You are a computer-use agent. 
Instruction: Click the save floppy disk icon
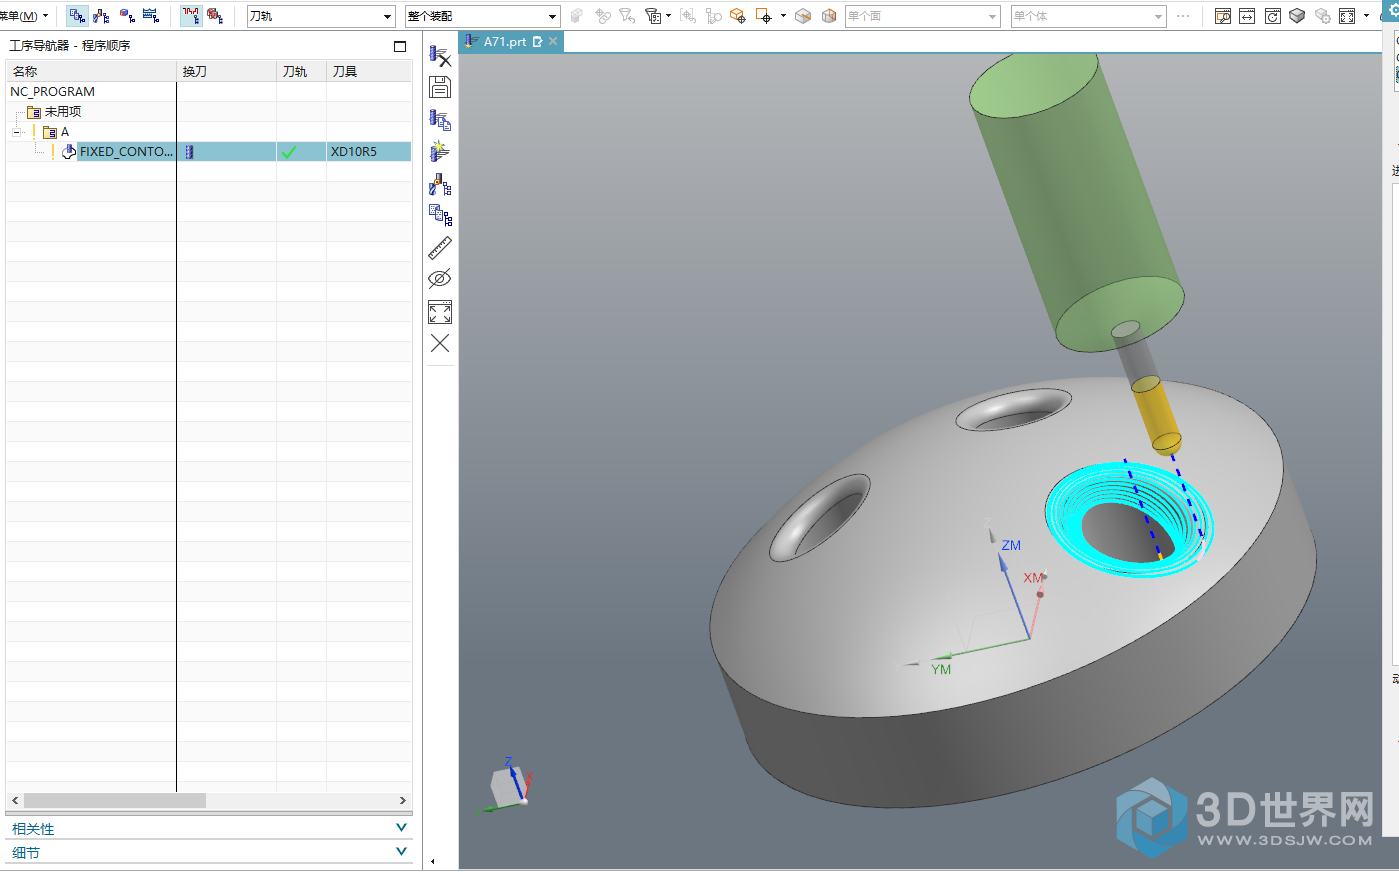tap(440, 87)
